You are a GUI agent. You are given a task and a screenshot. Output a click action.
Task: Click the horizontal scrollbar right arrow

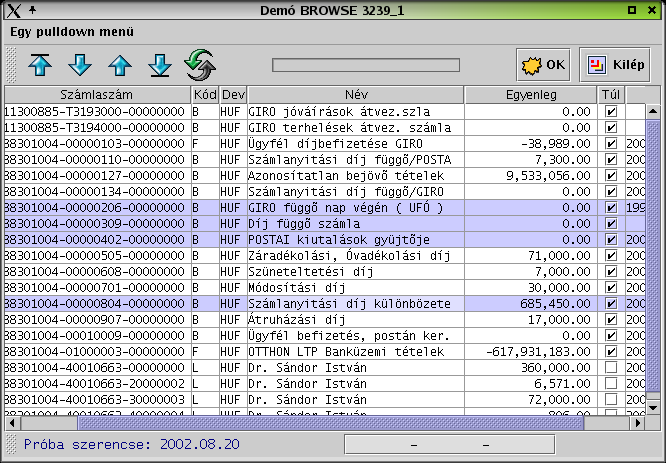(x=638, y=423)
